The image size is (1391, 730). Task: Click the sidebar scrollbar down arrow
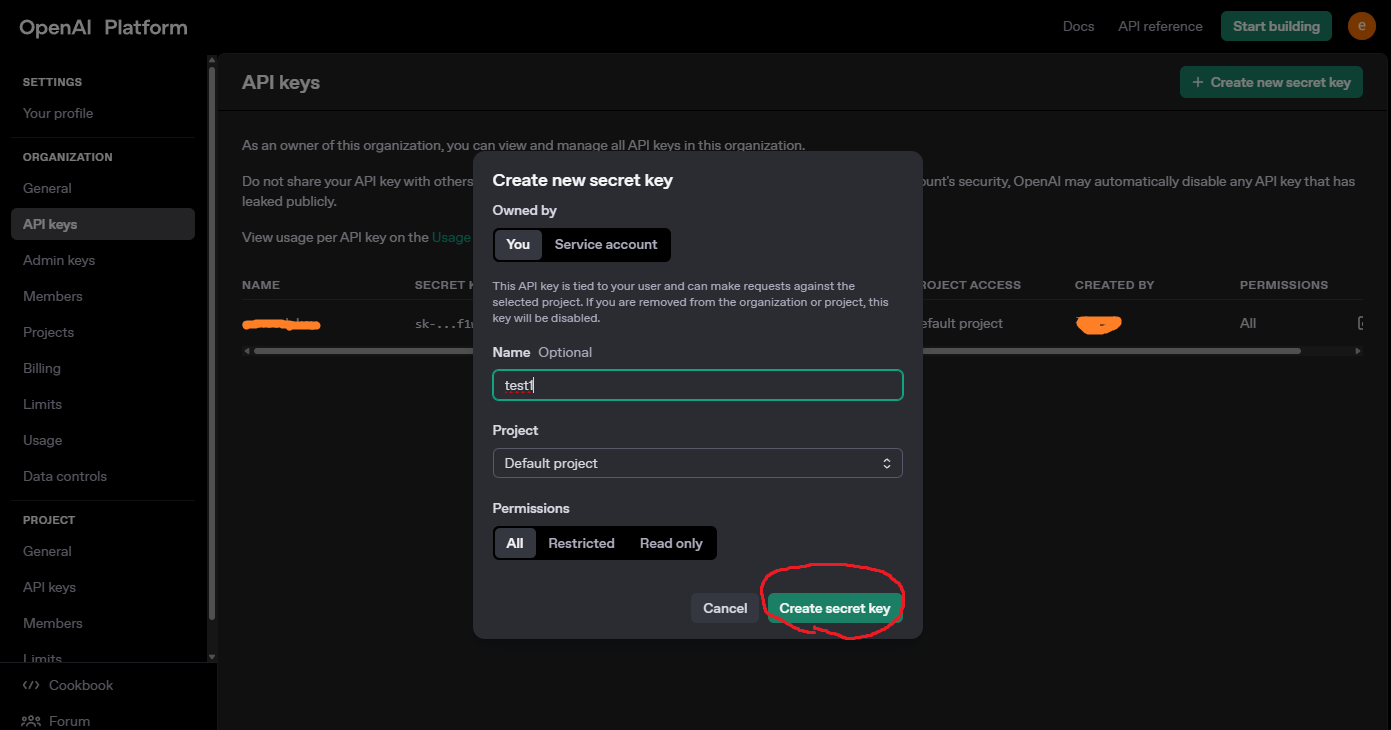211,656
